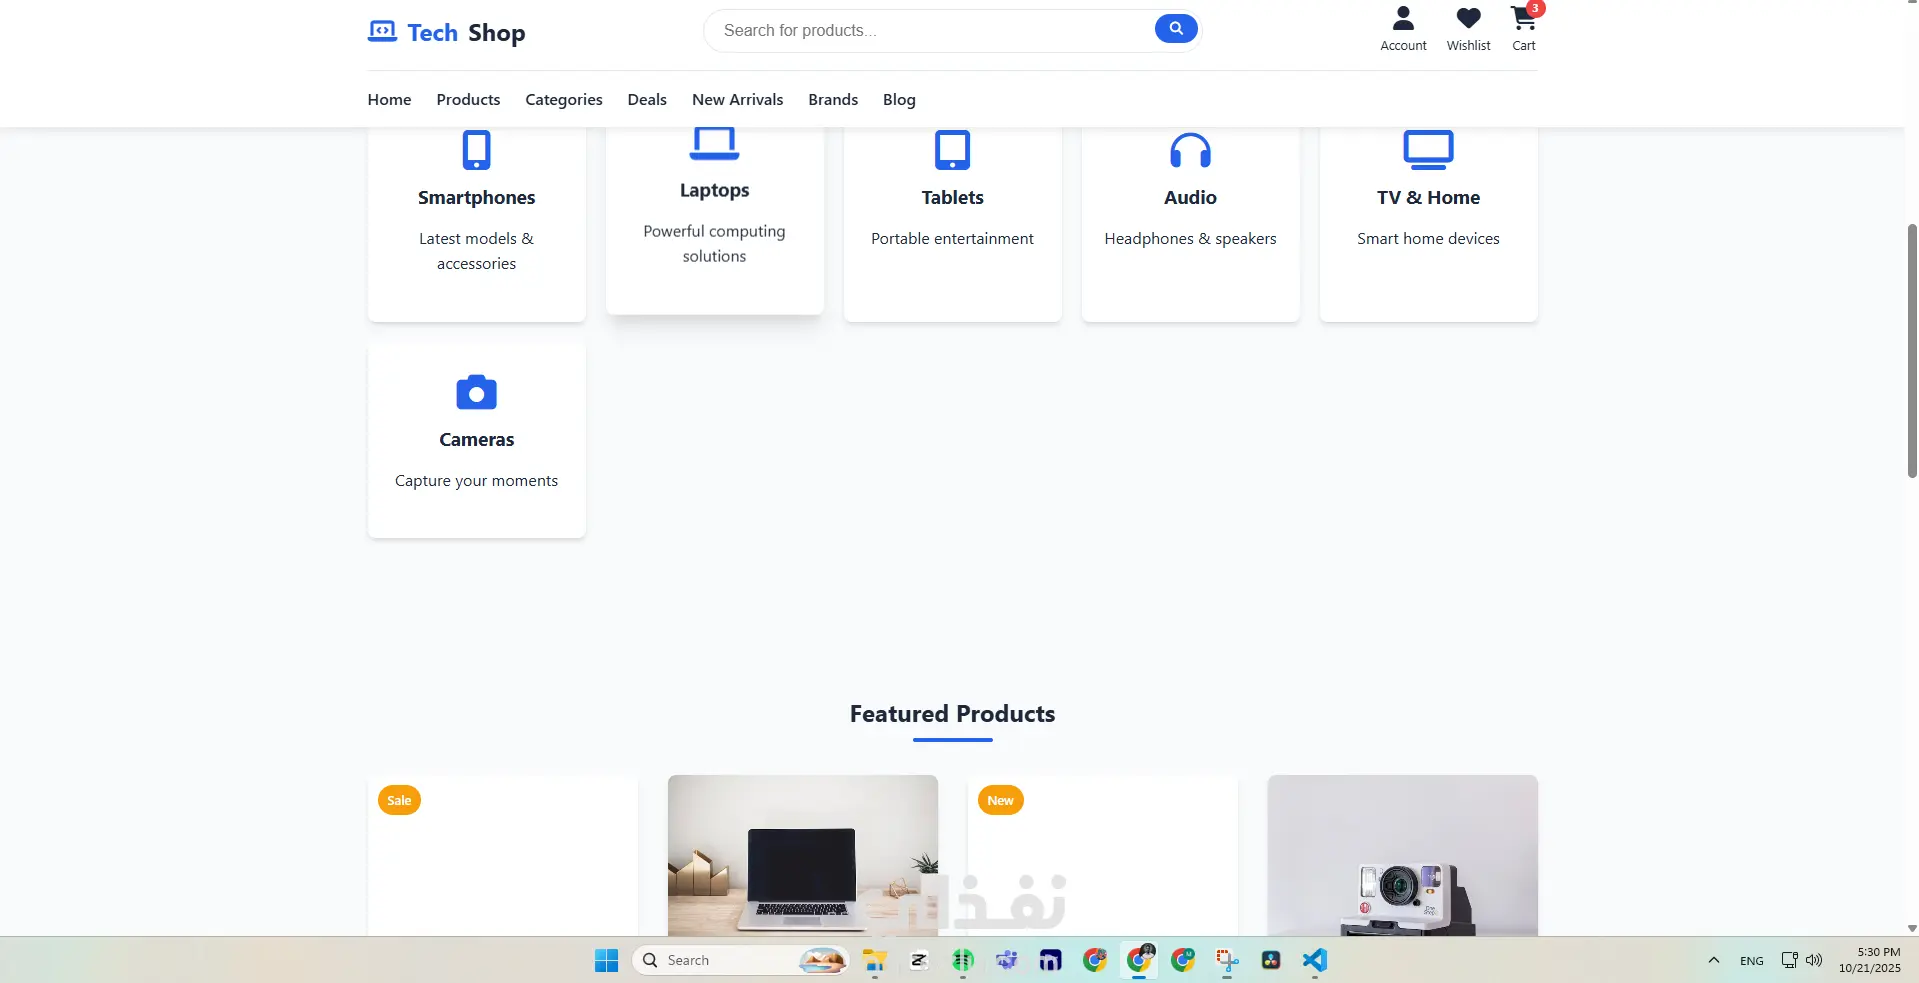Open the Cameras category title
This screenshot has height=983, width=1919.
(477, 439)
